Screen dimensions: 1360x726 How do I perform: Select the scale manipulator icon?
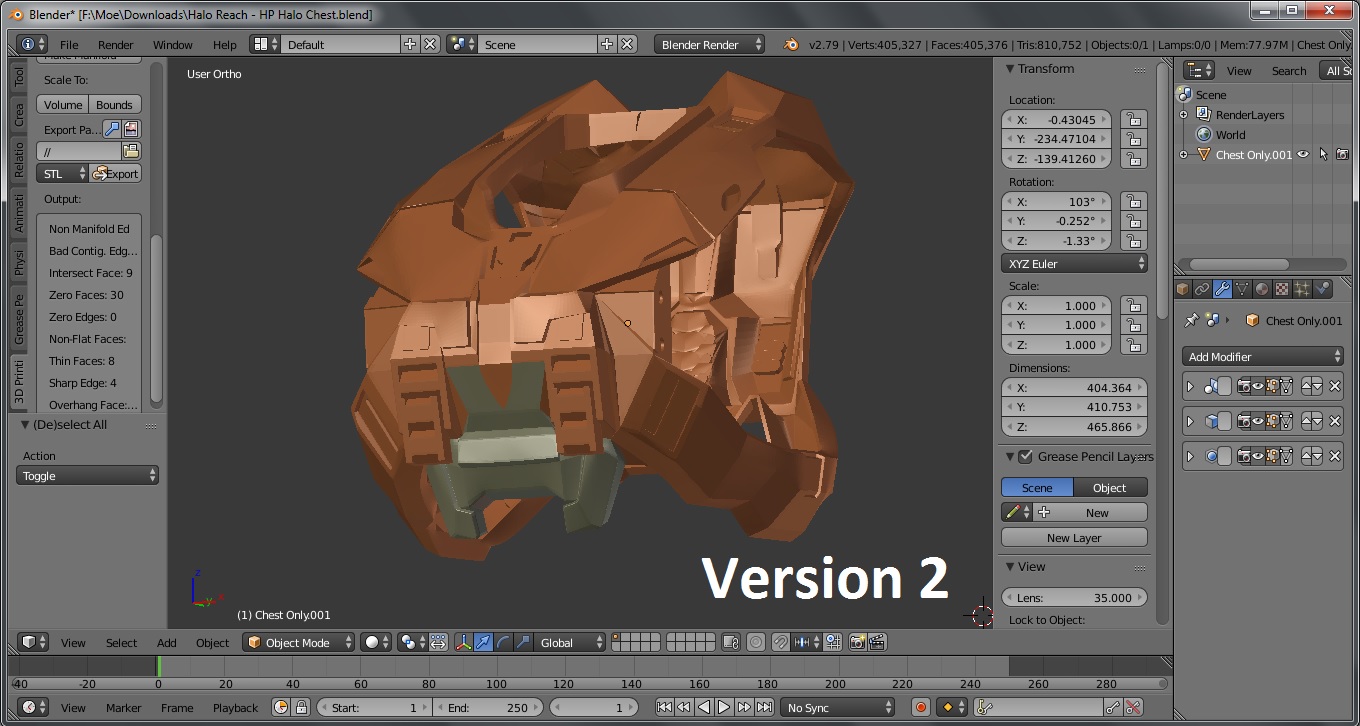tap(522, 642)
